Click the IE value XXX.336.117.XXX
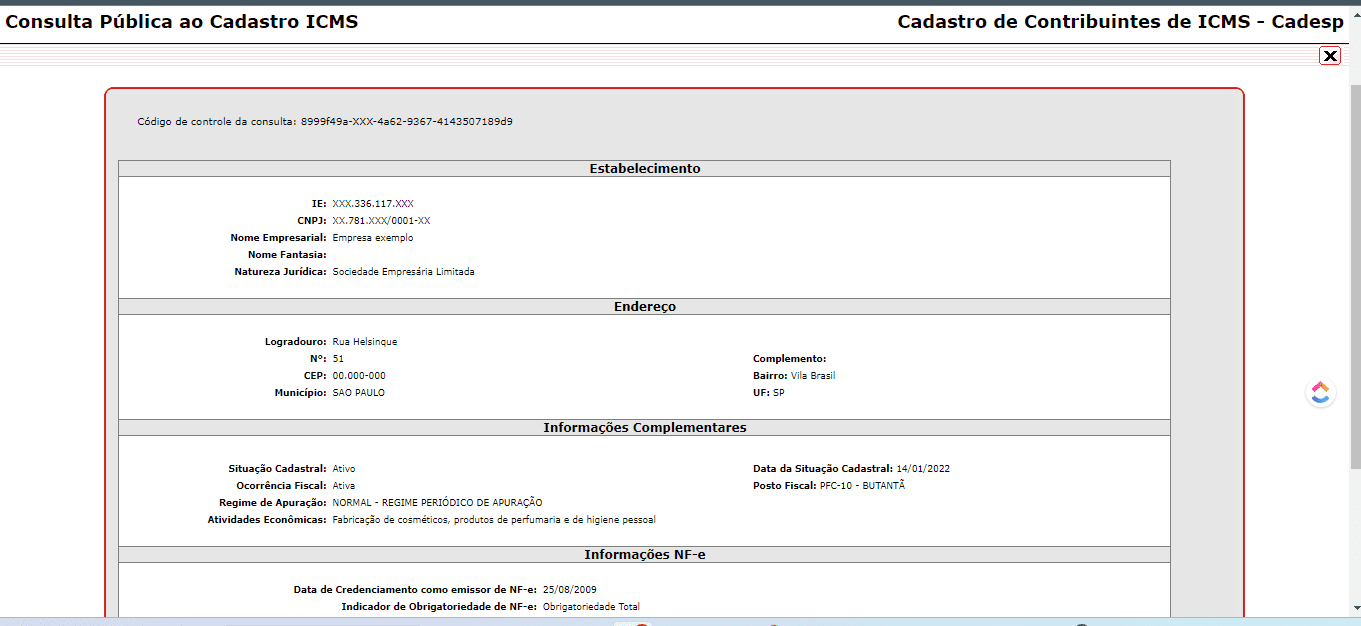 (373, 204)
